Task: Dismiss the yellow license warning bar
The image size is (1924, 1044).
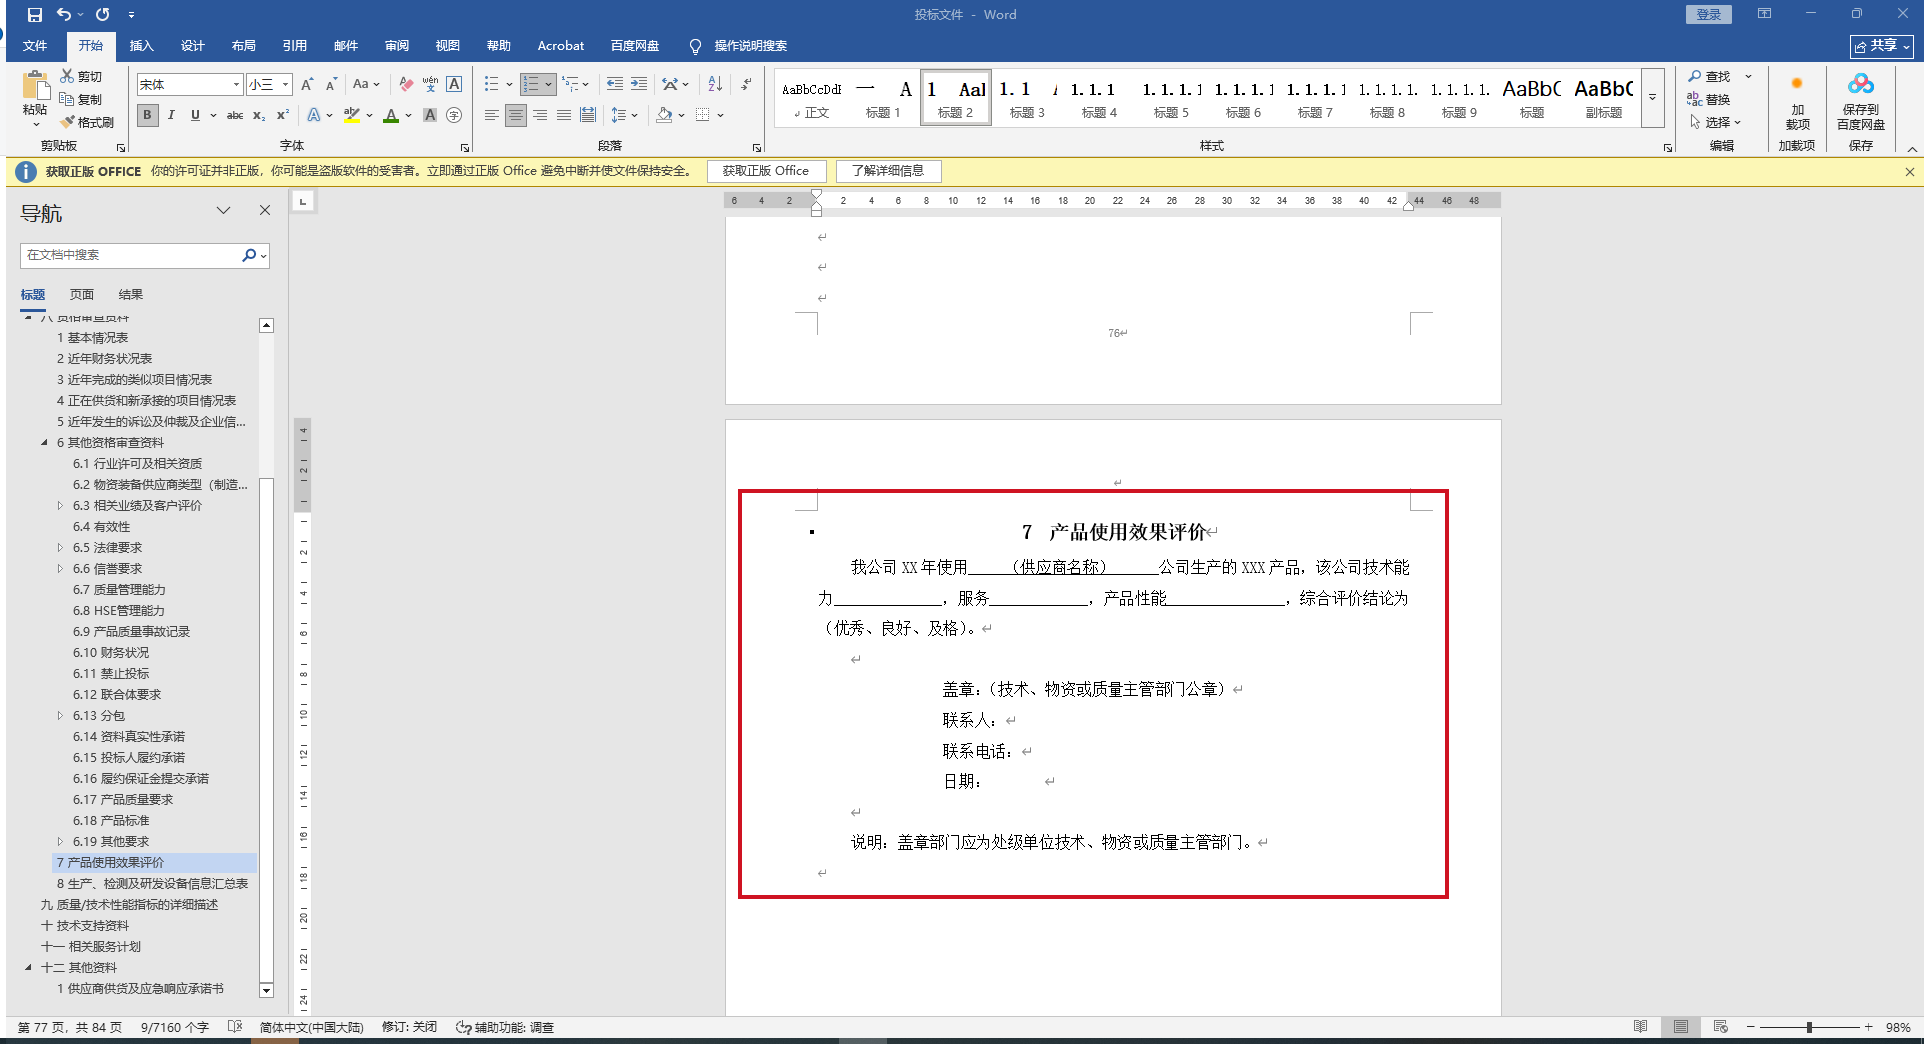Action: click(1909, 171)
